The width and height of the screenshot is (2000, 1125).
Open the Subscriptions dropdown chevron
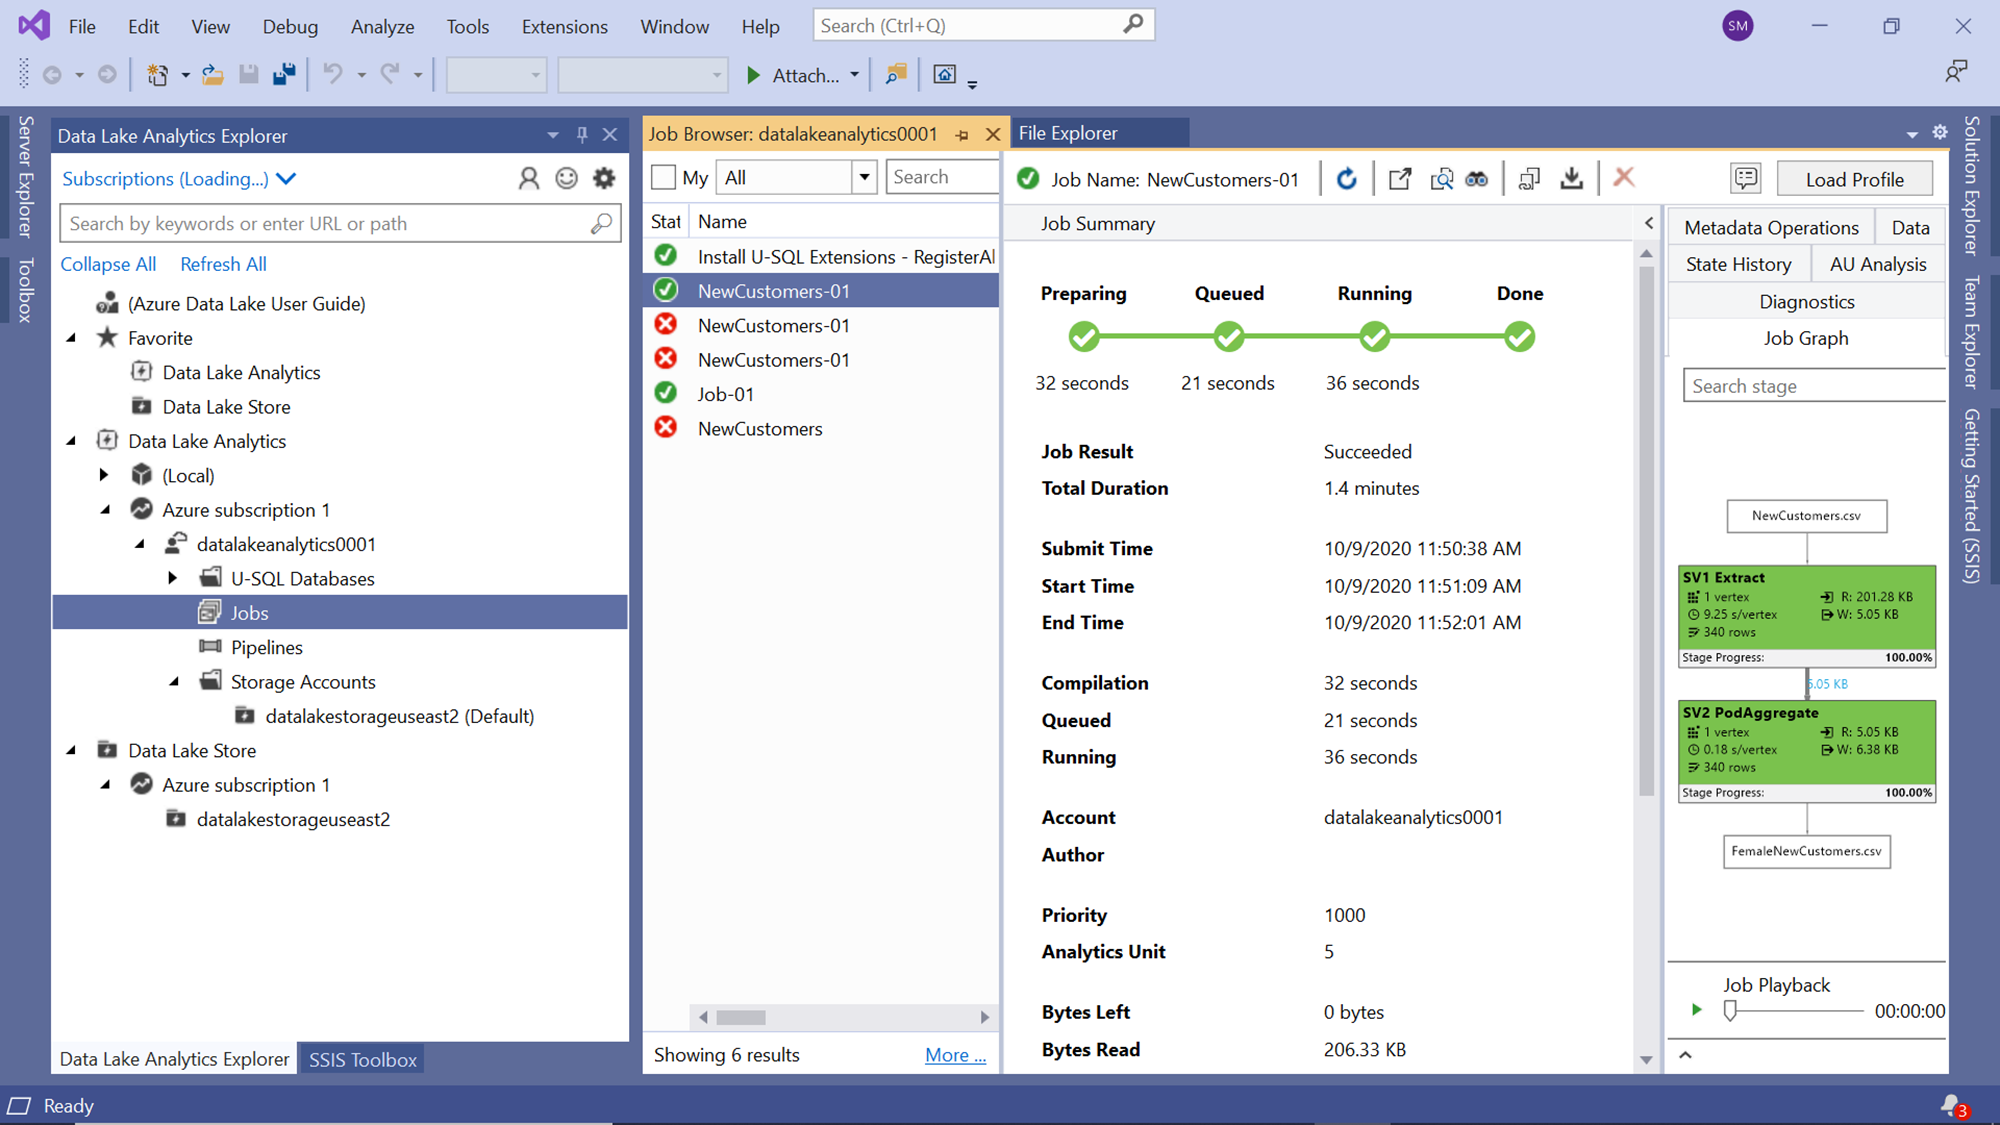287,179
